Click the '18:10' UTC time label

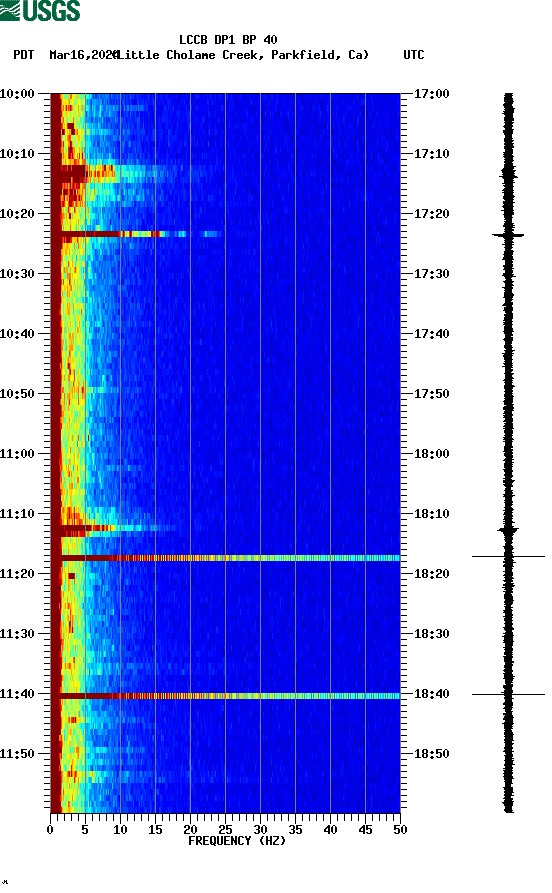(x=431, y=514)
